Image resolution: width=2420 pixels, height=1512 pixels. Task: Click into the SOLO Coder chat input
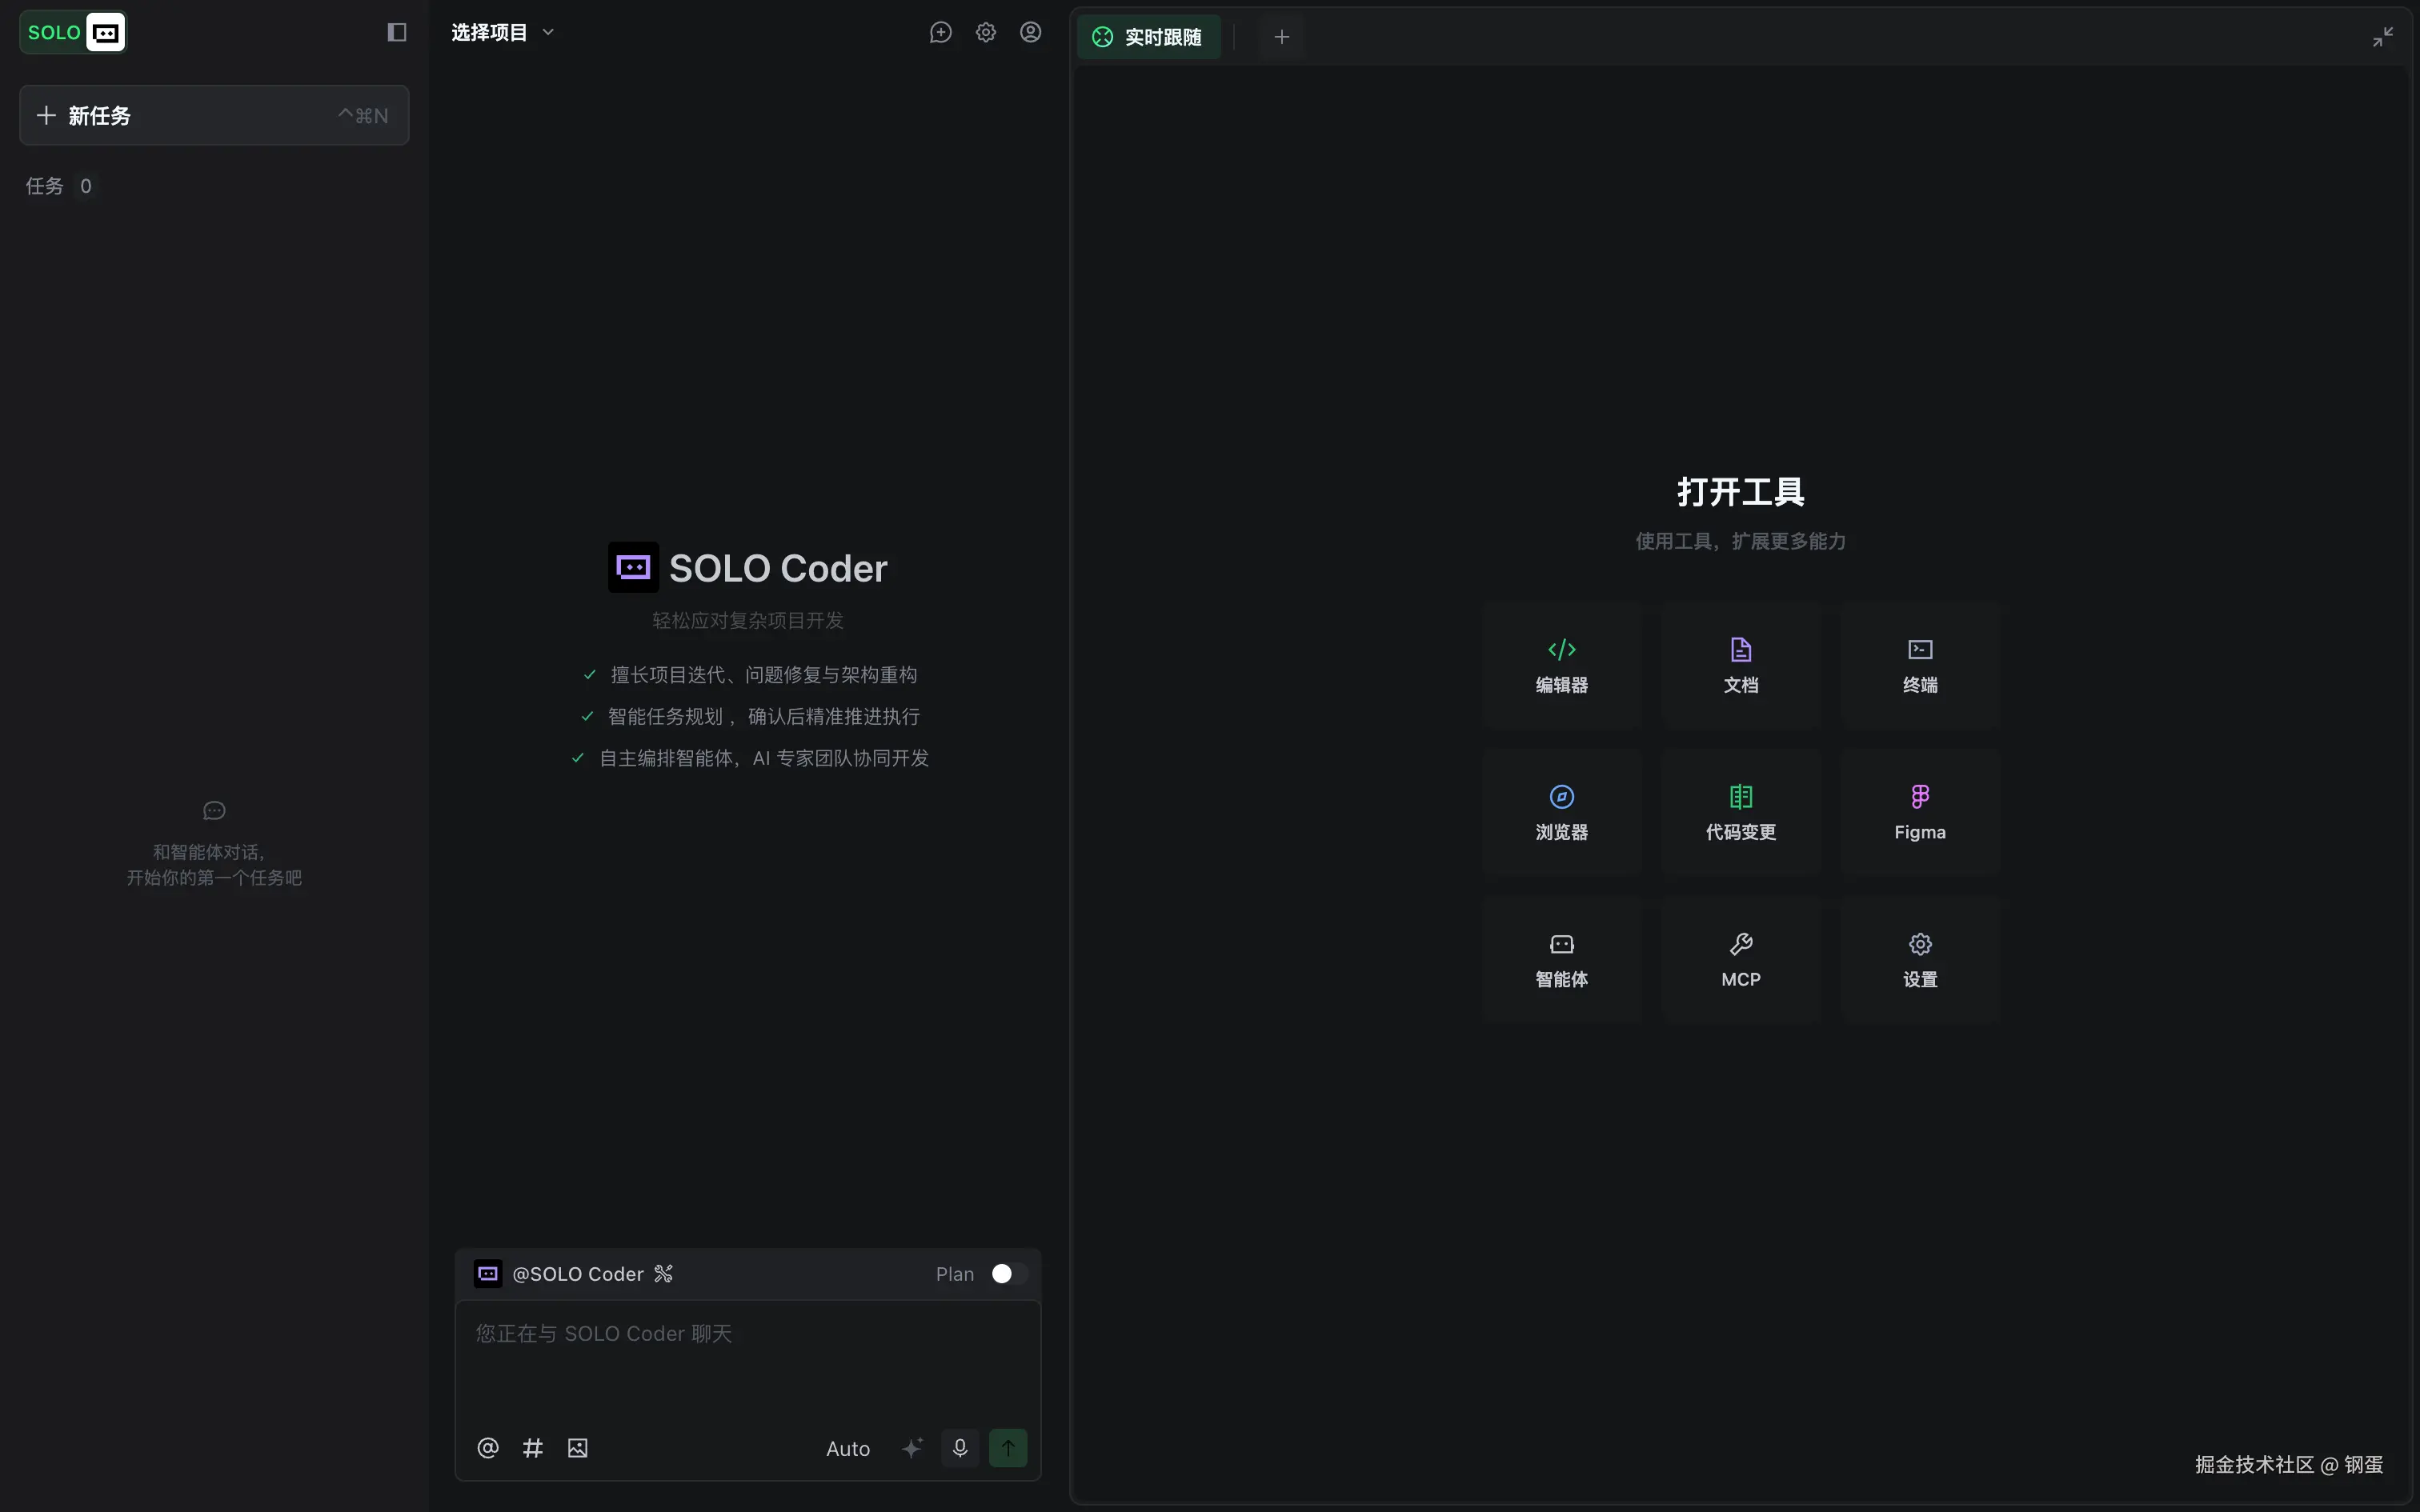tap(747, 1360)
